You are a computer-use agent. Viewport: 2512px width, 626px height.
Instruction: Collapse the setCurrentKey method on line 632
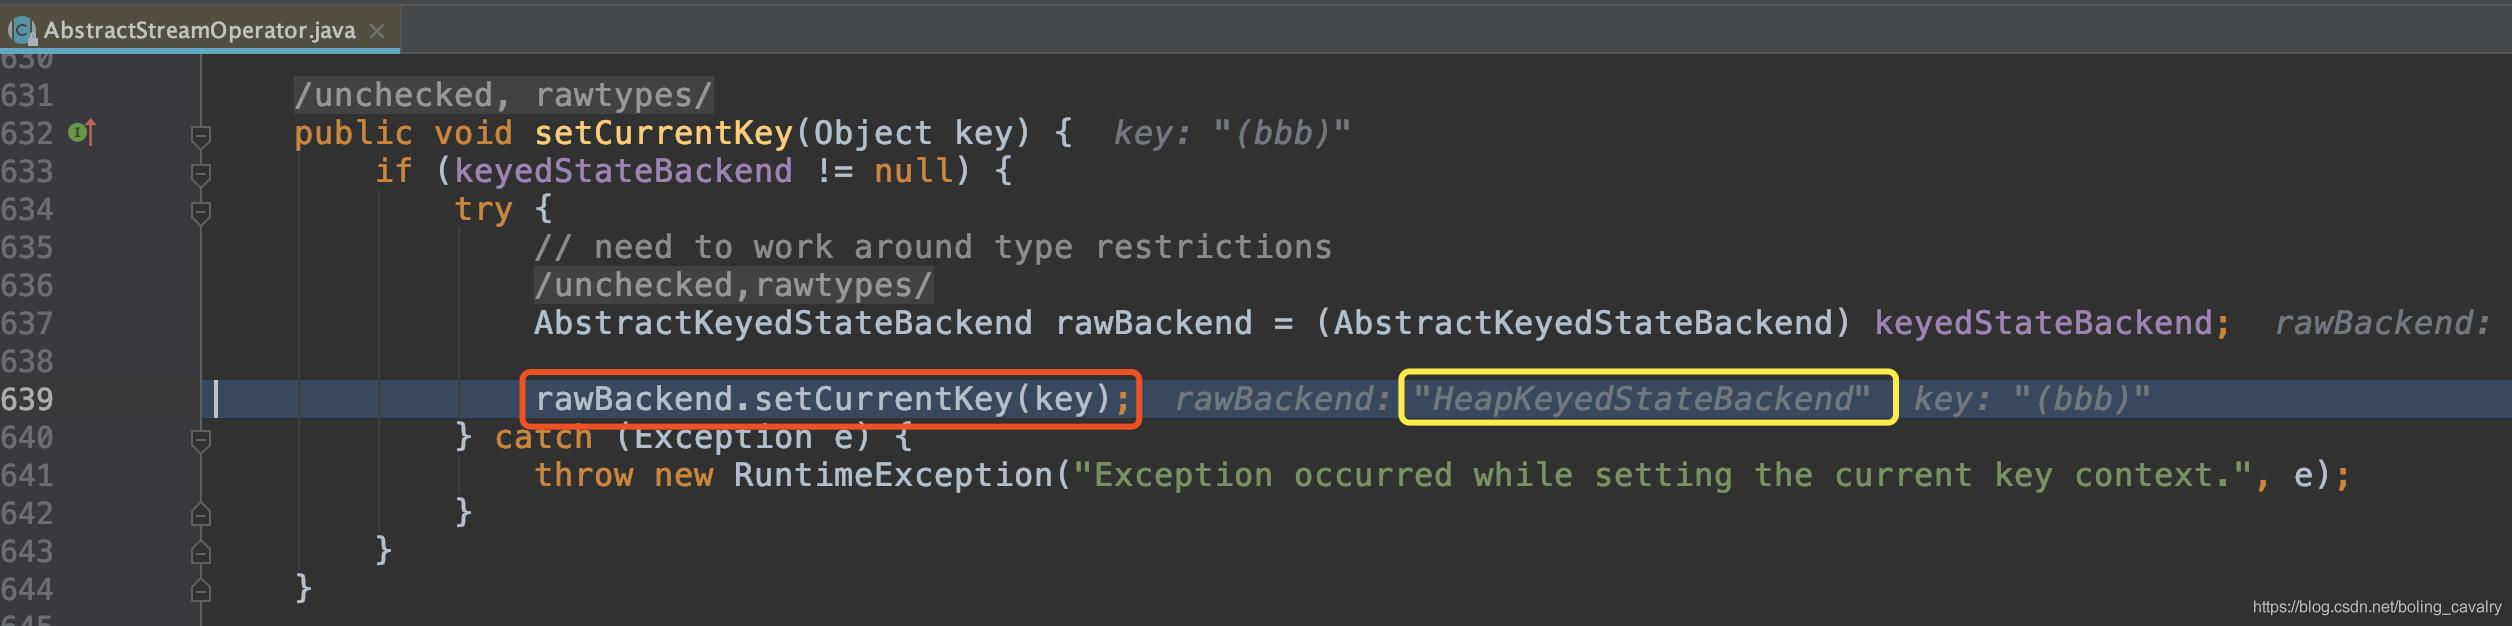[x=201, y=135]
